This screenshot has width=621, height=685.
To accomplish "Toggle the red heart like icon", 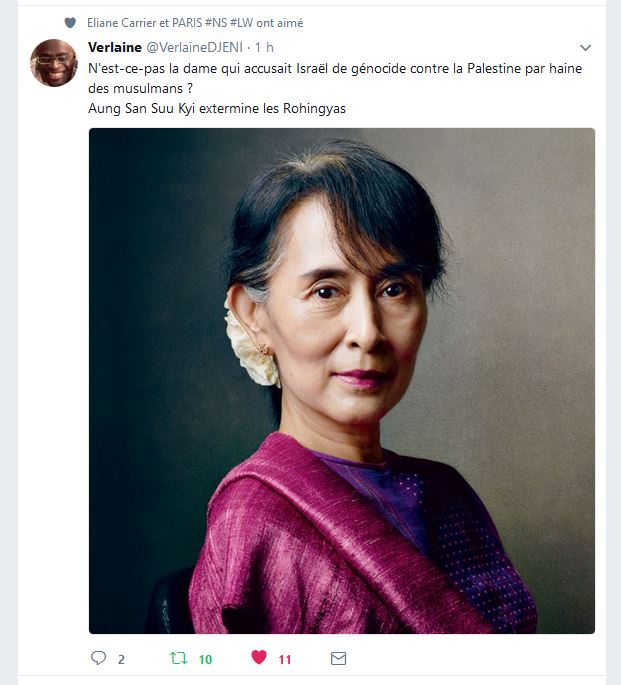I will pos(259,657).
